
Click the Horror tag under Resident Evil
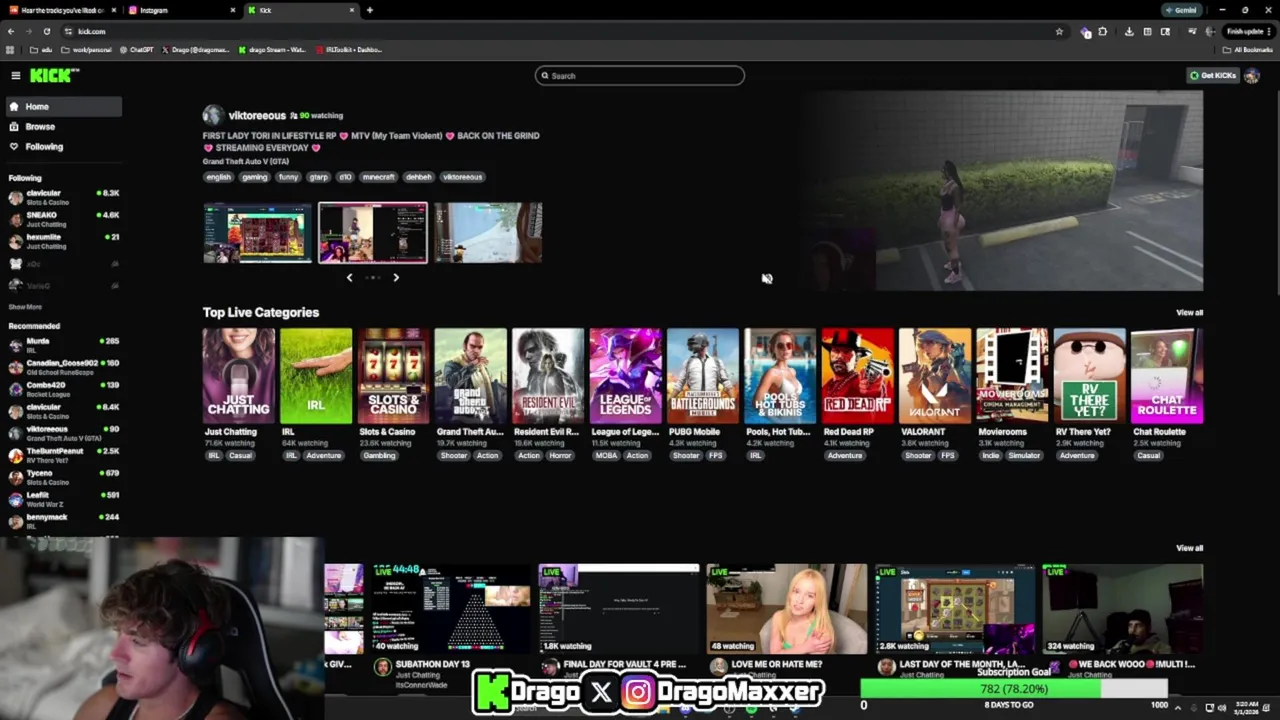[x=560, y=455]
